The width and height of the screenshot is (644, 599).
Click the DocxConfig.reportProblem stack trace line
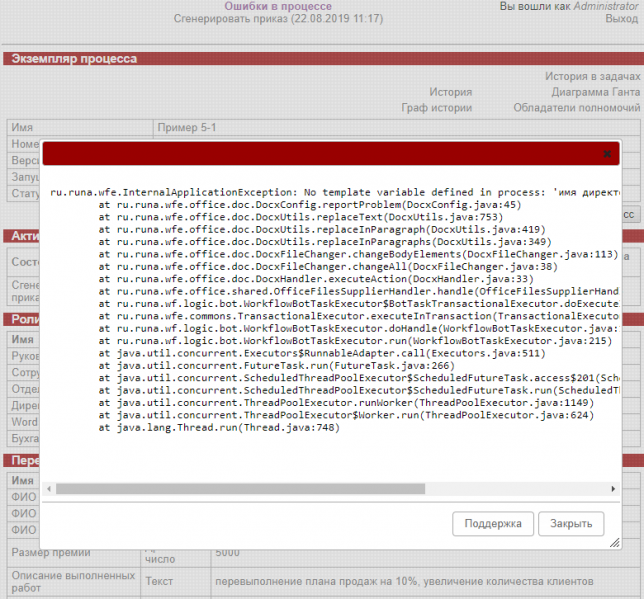310,205
